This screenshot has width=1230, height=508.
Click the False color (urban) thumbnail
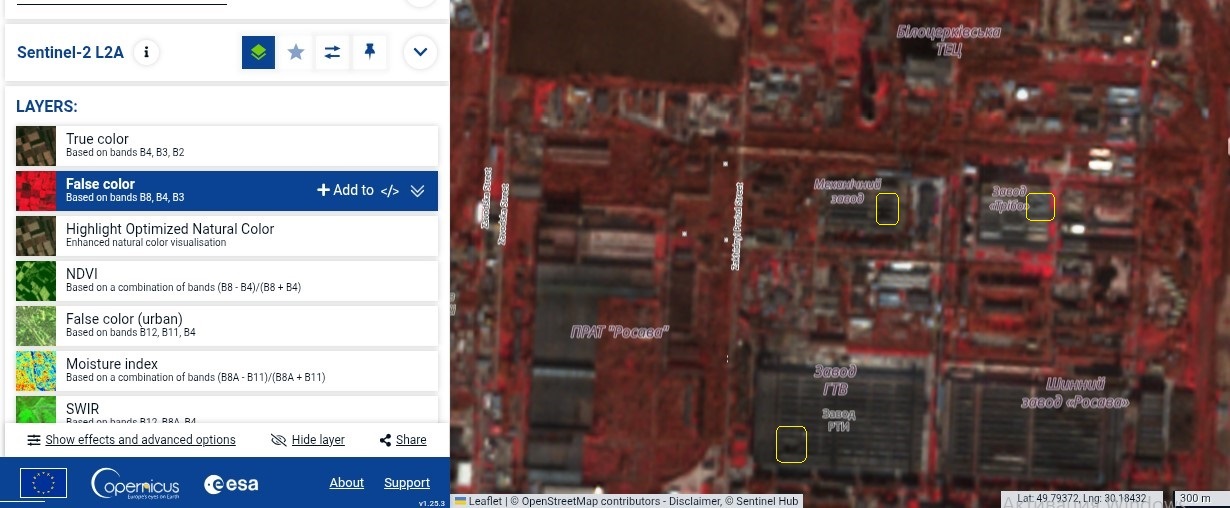(36, 326)
